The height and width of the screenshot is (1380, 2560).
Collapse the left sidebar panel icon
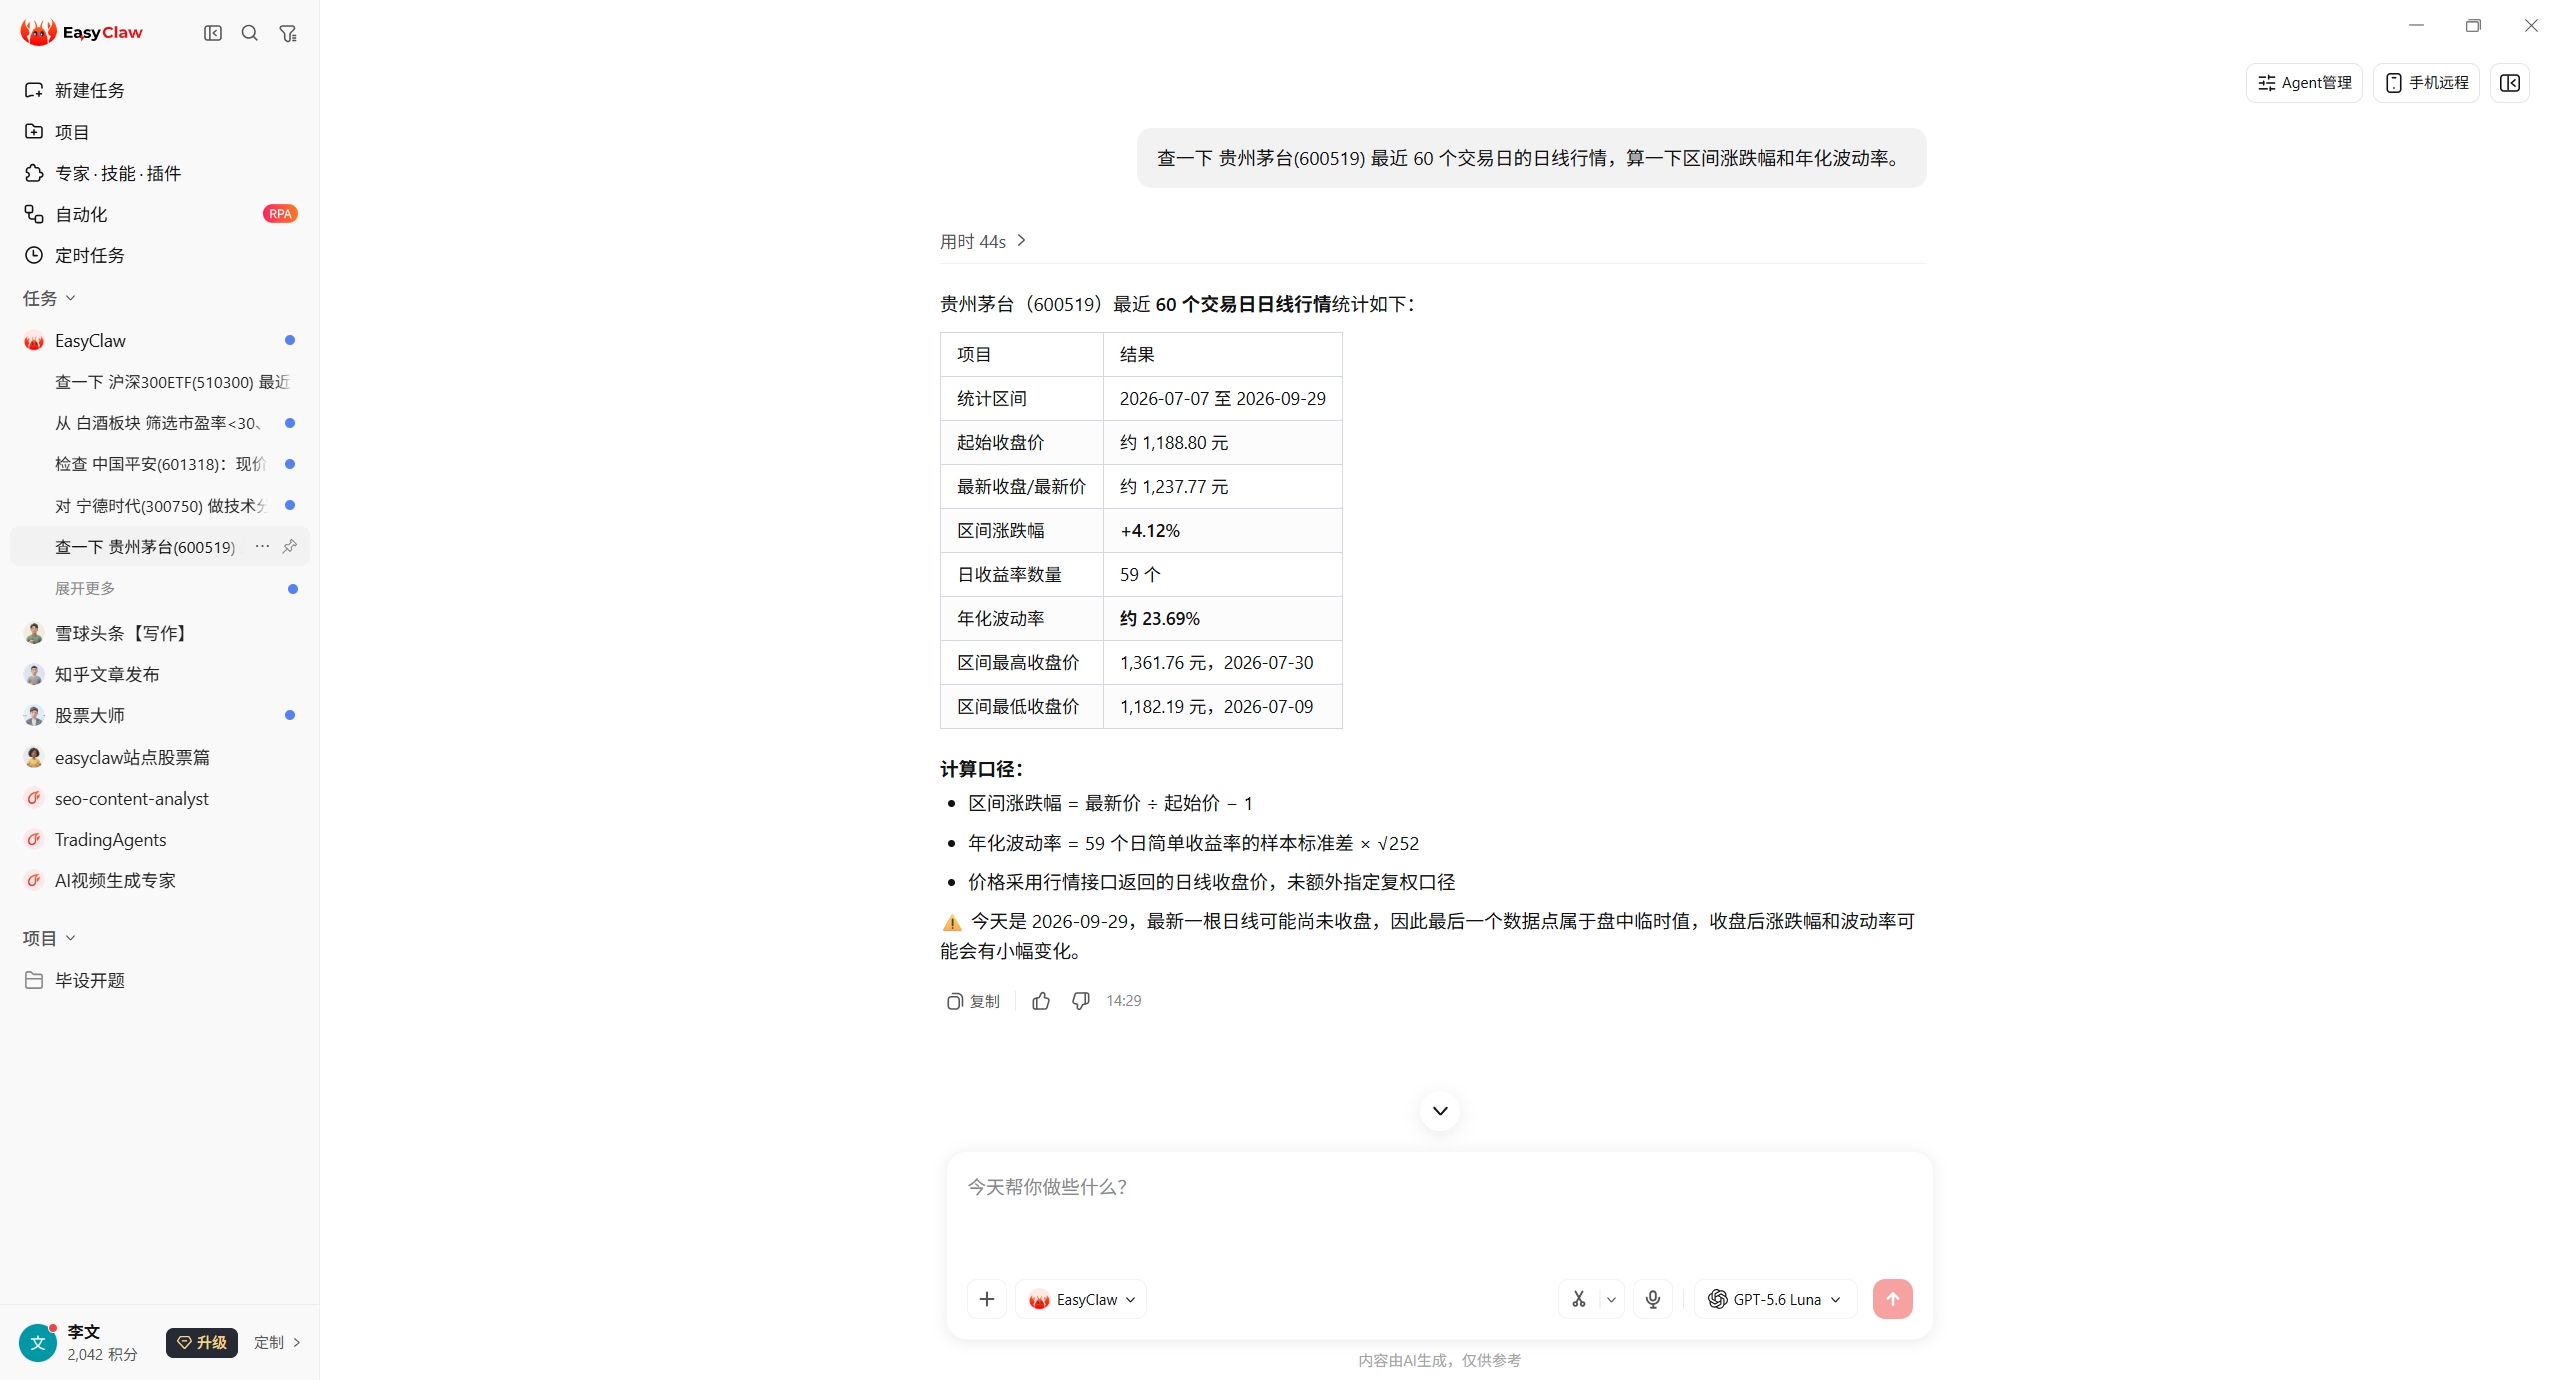click(x=213, y=33)
